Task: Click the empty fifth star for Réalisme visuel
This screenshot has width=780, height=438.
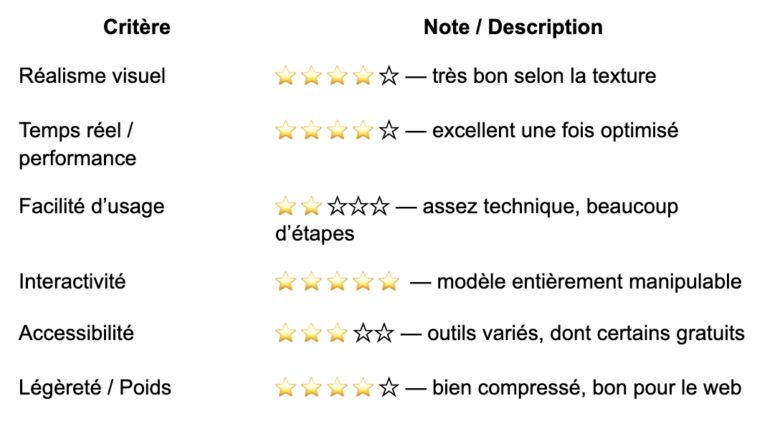Action: [x=389, y=76]
